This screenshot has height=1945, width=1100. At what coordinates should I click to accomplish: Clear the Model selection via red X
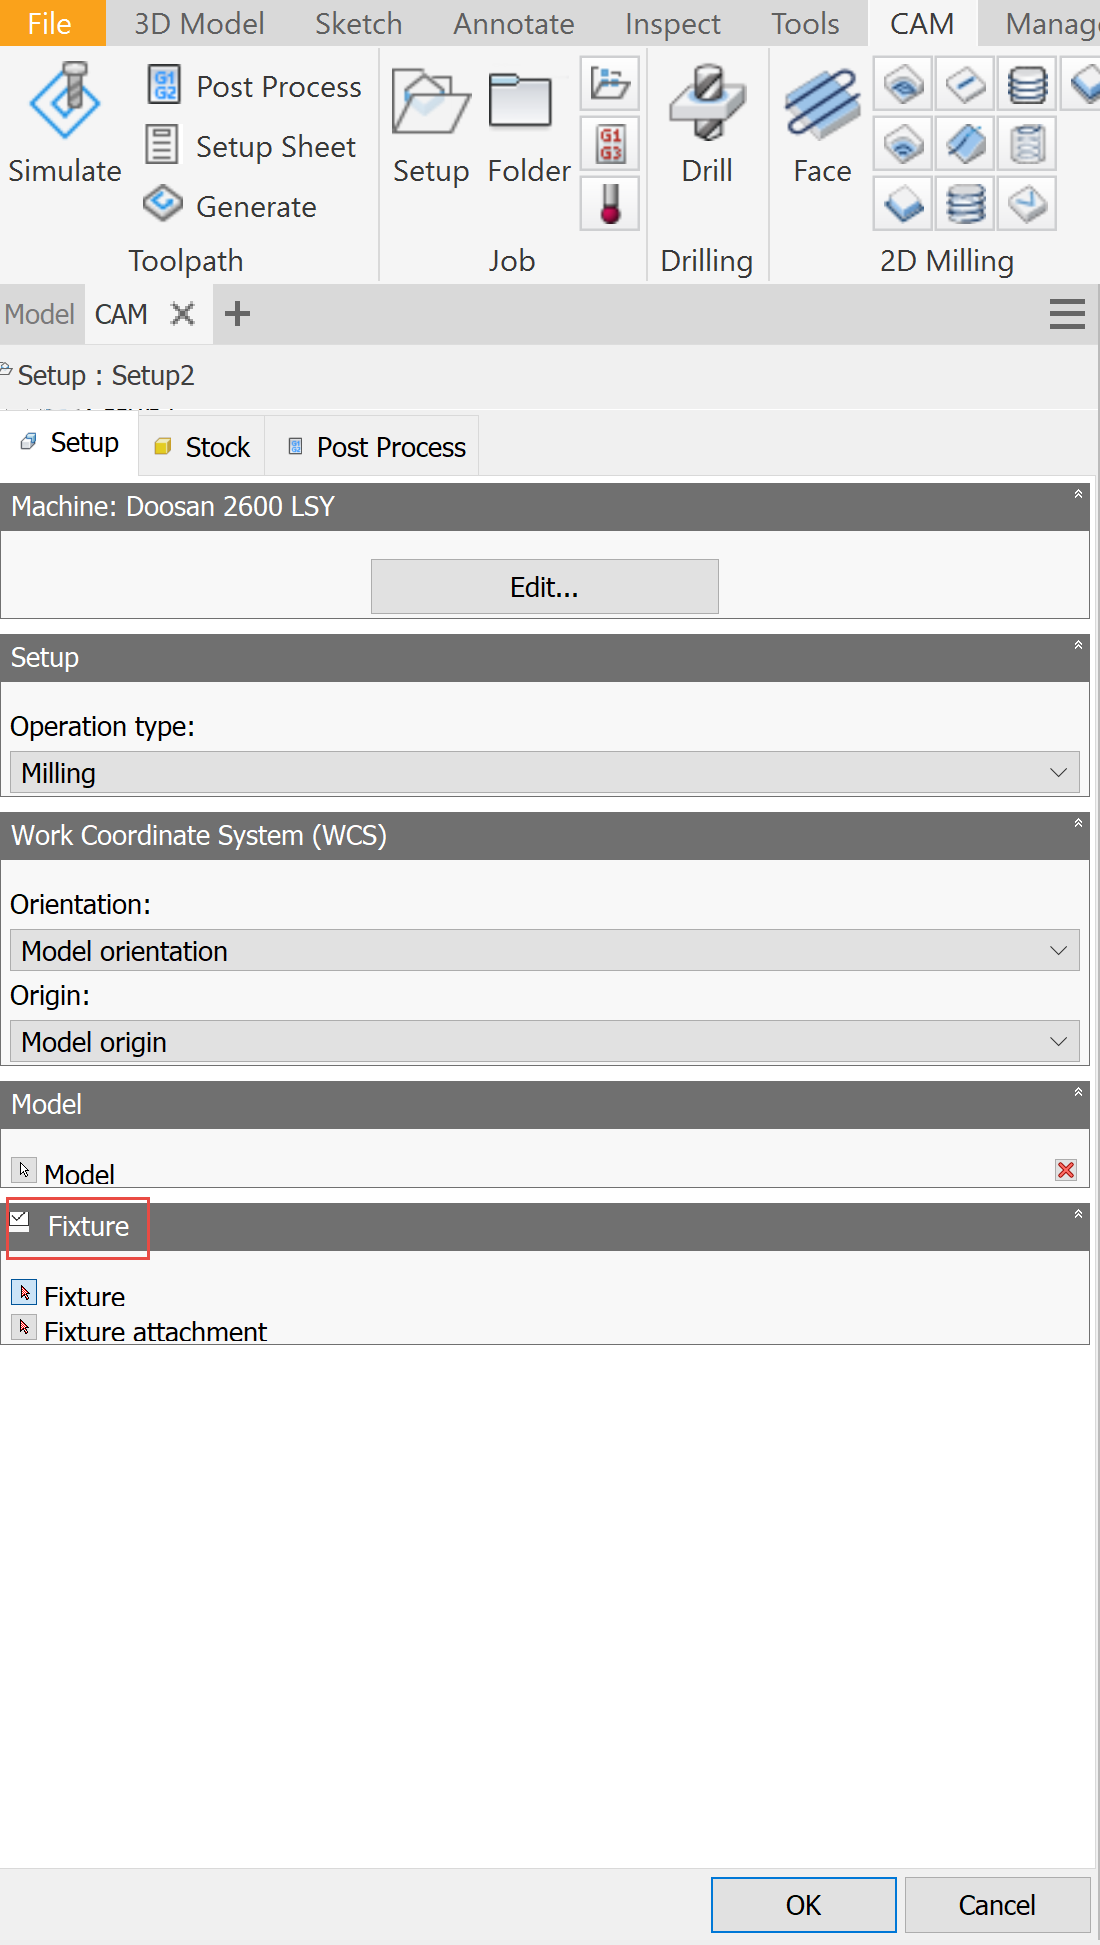[x=1065, y=1170]
